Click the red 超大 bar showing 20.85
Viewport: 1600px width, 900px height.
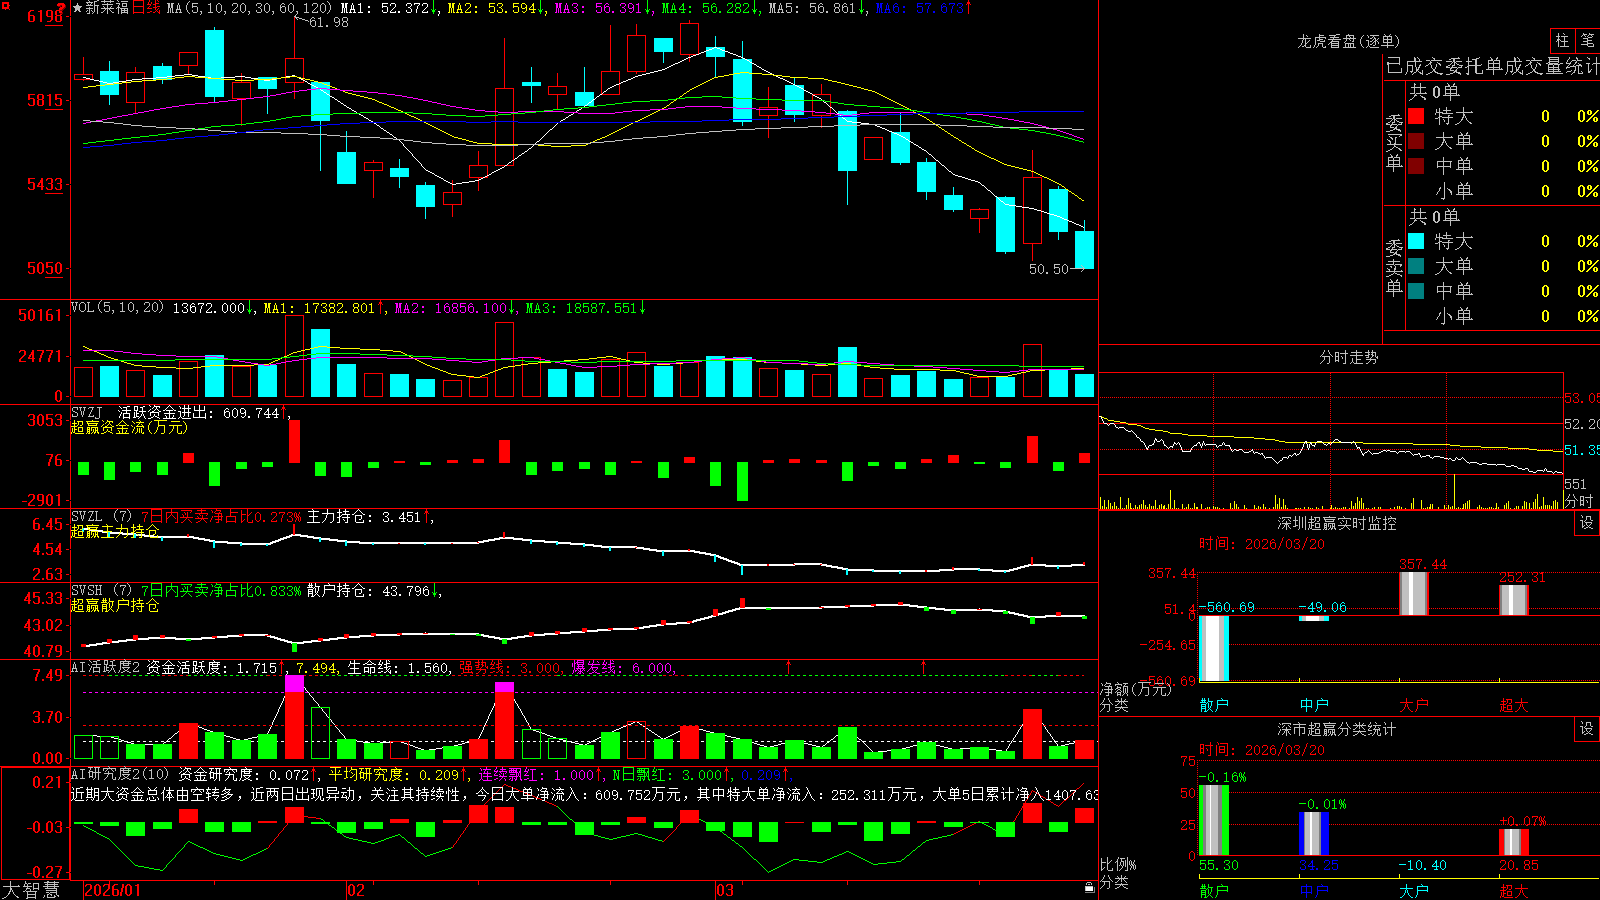(1513, 842)
